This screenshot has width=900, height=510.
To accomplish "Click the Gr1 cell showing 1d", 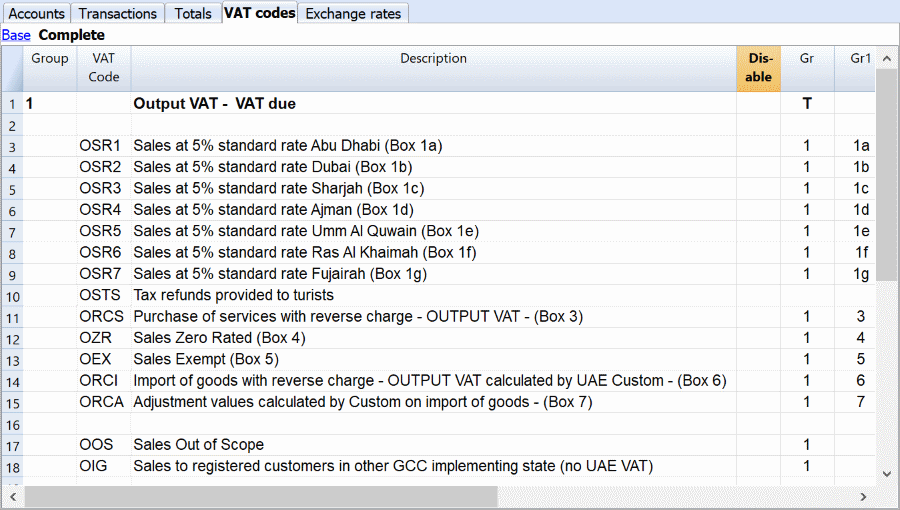I will [x=860, y=210].
